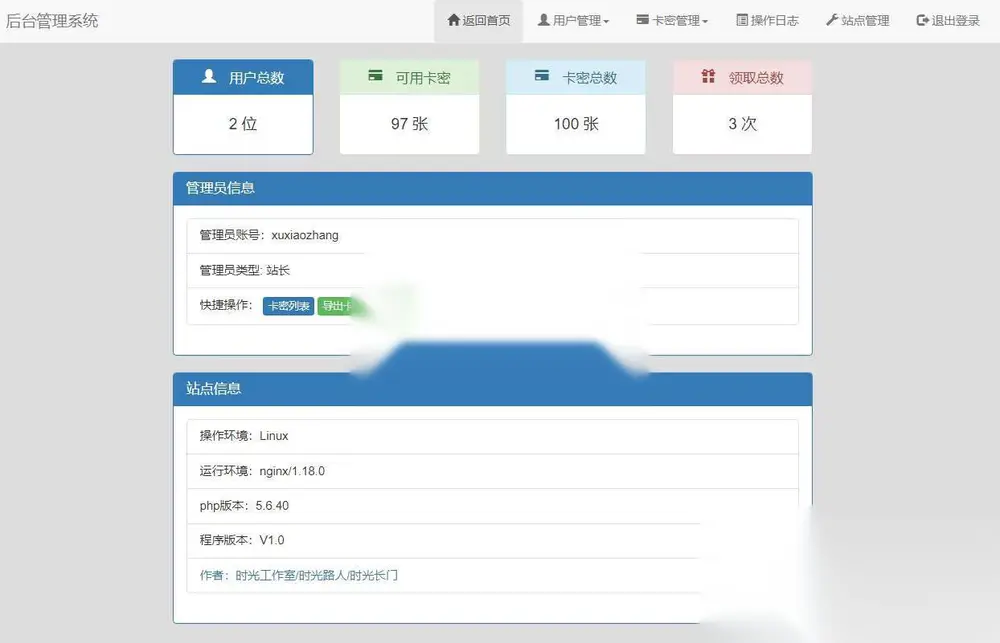Click the card icon beside 卡密管理

642,20
